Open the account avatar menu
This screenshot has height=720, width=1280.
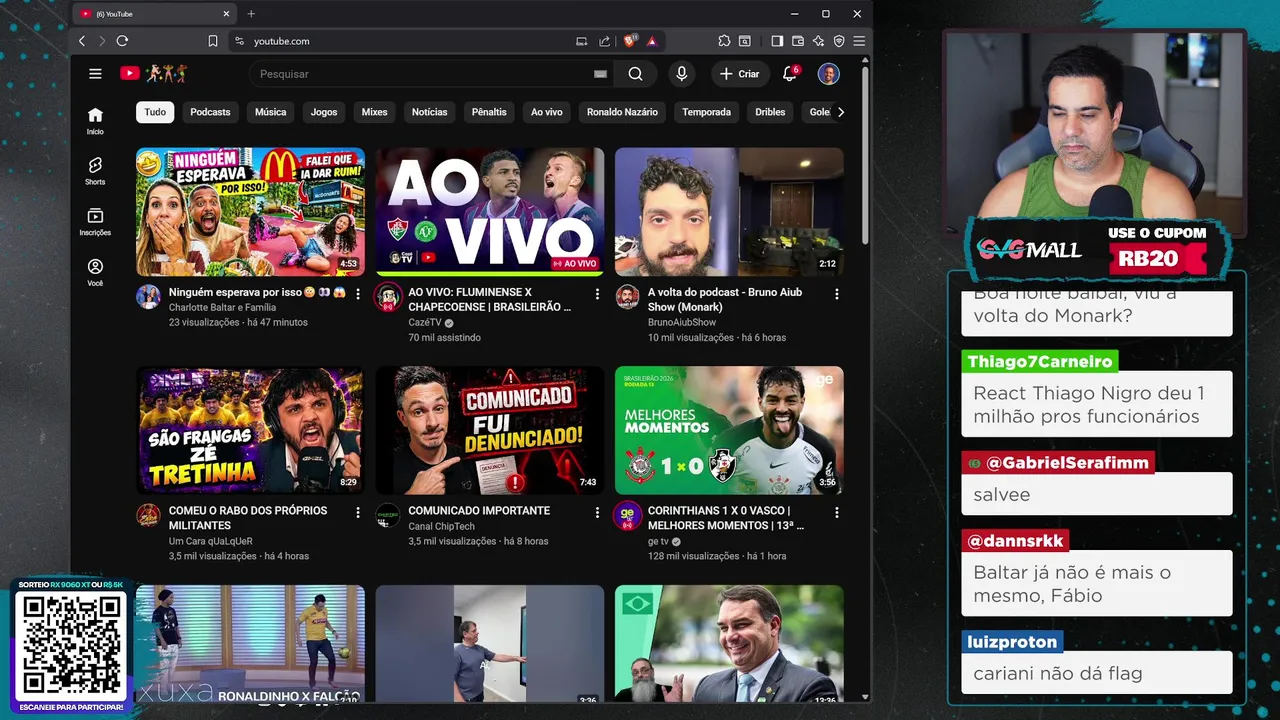pos(828,74)
